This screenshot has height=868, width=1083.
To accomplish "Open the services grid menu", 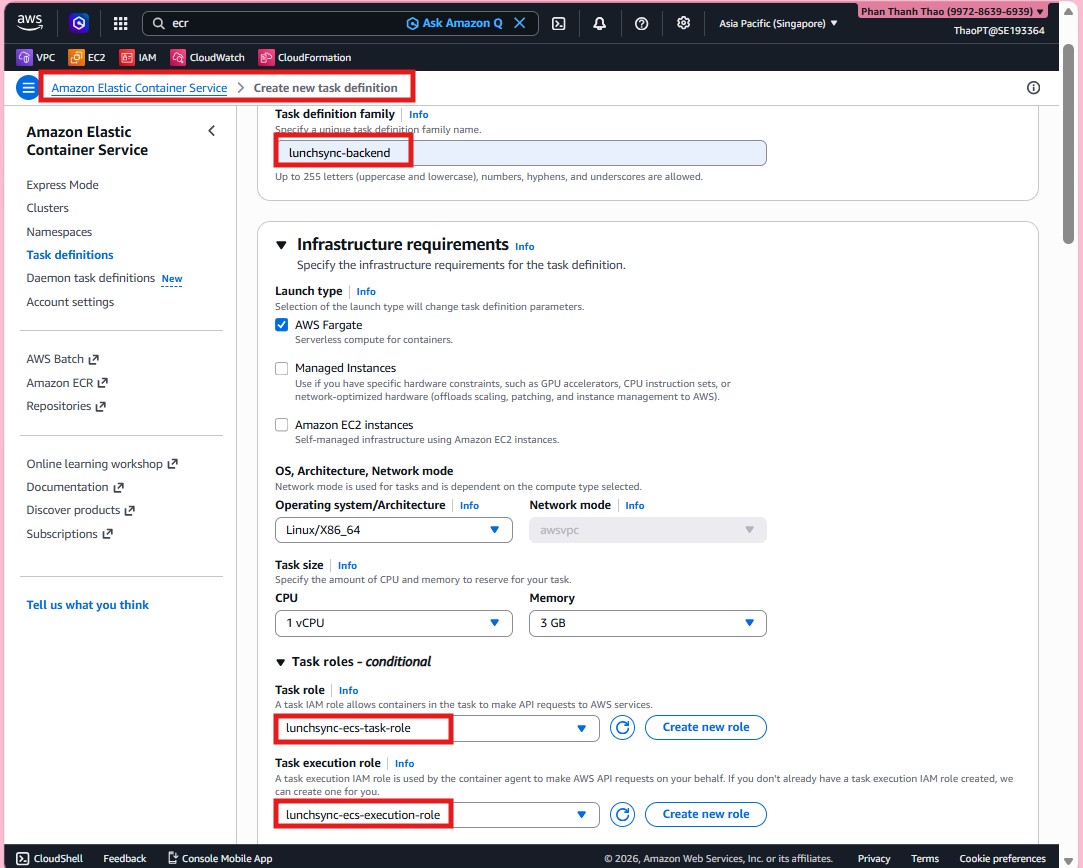I will 120,22.
